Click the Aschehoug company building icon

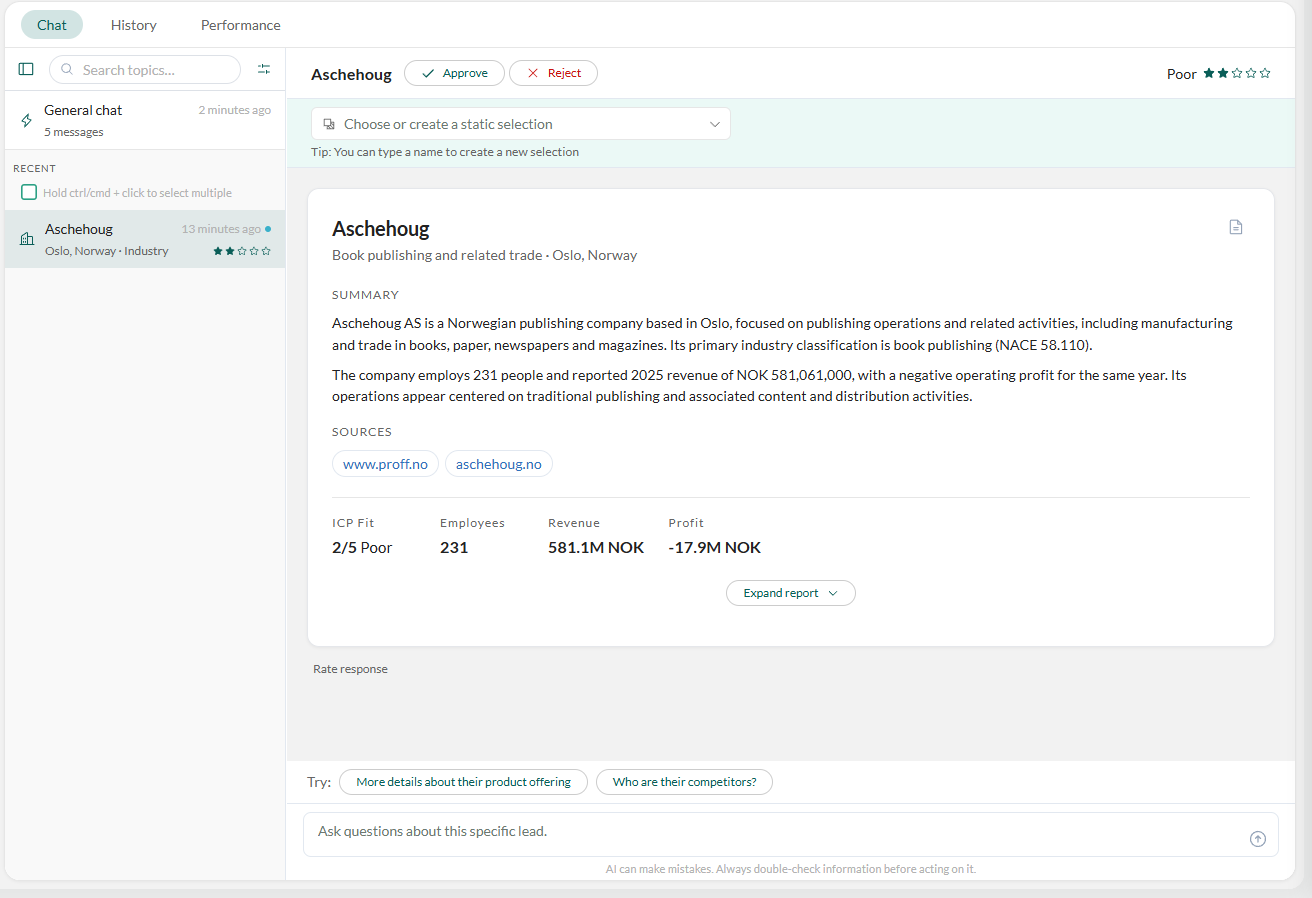pyautogui.click(x=27, y=239)
